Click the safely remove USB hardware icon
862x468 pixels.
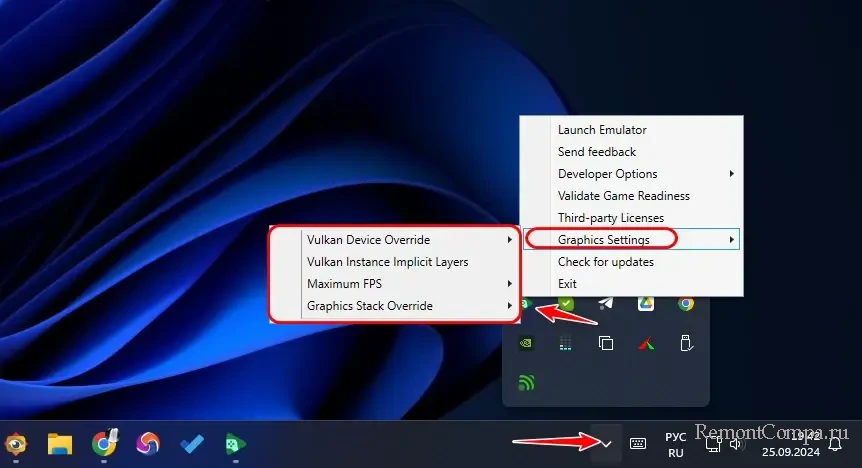[686, 343]
